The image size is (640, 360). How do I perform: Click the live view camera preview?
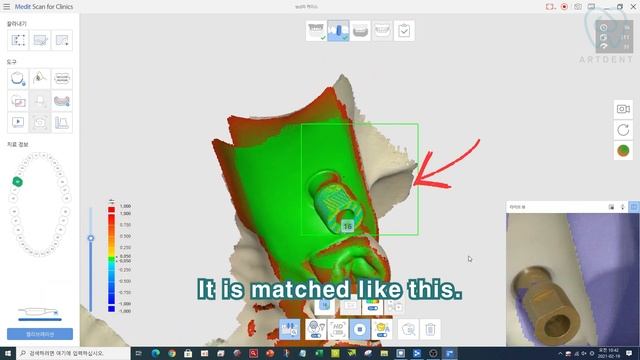(x=573, y=280)
